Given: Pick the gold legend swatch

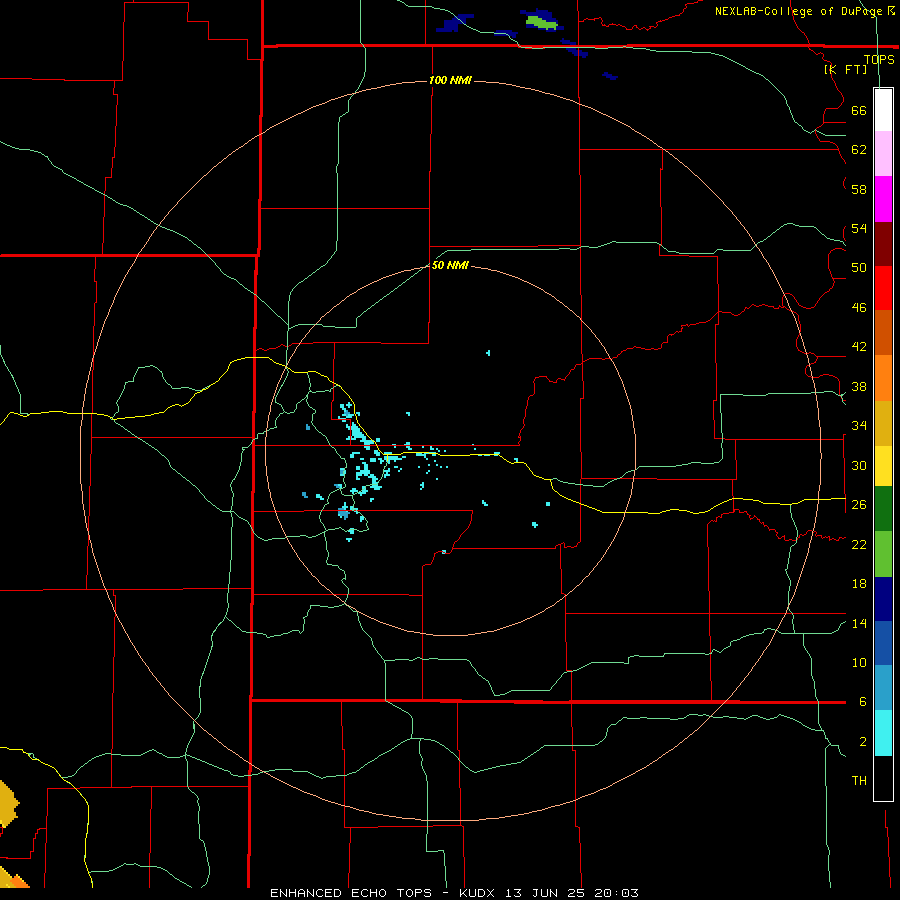Looking at the screenshot, I should [x=883, y=423].
